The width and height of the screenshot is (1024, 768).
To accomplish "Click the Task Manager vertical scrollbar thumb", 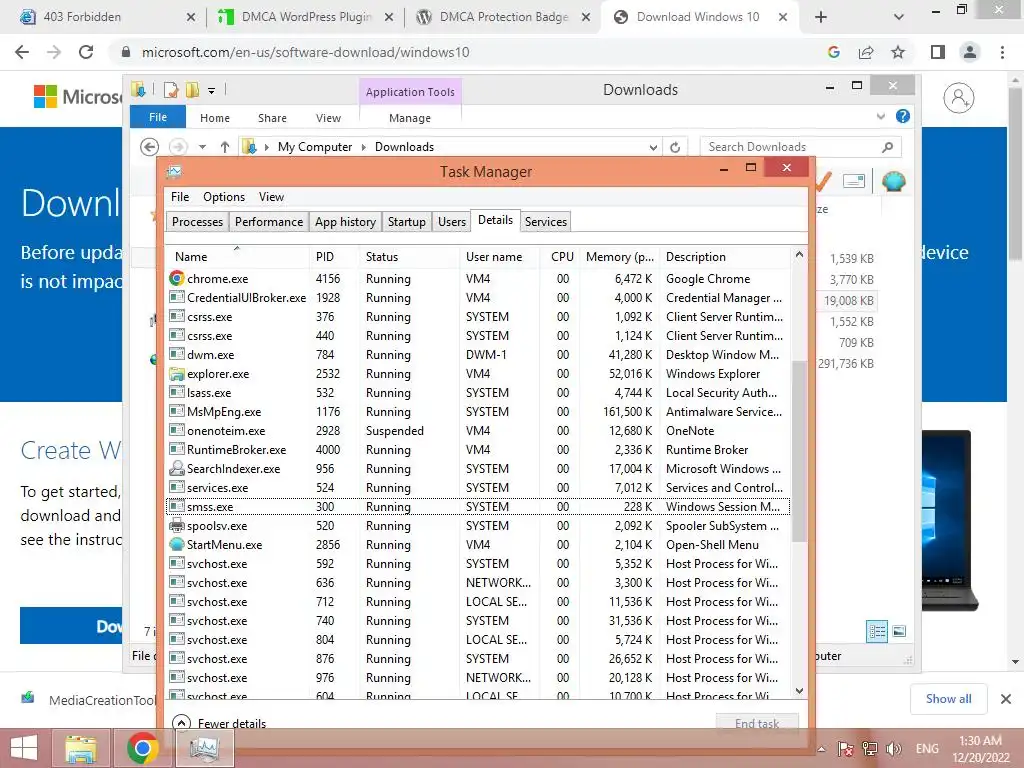I will tap(799, 451).
